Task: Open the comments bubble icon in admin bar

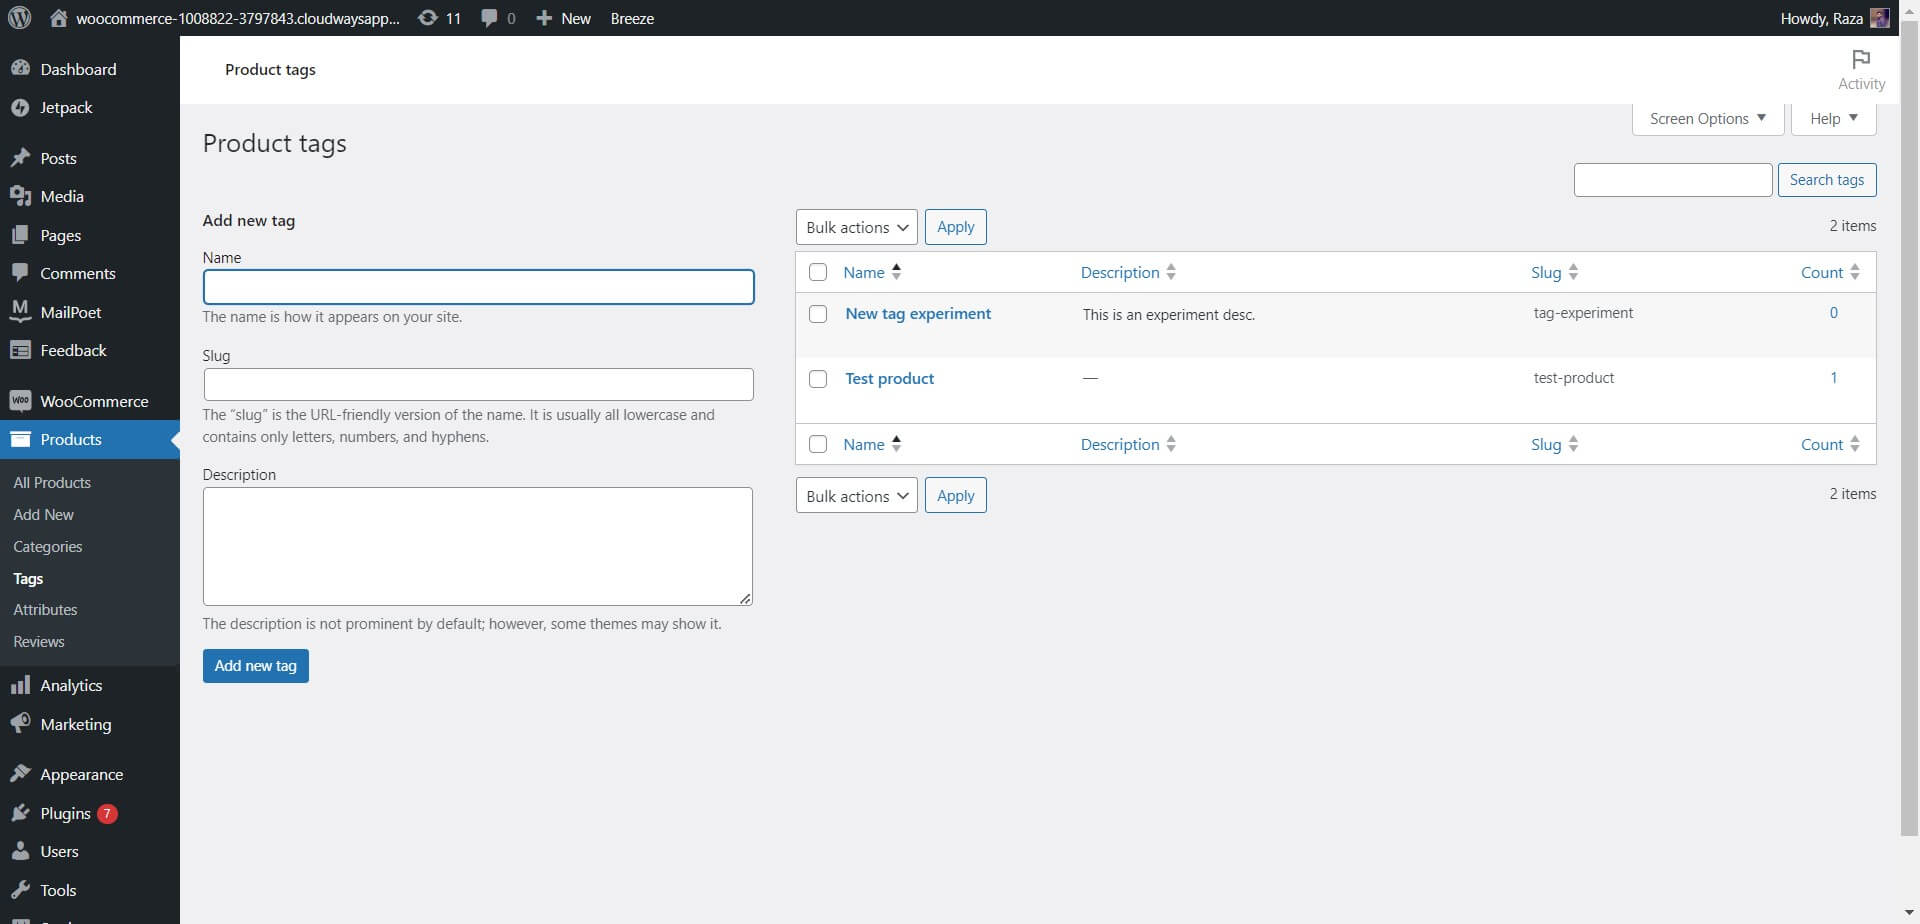Action: (489, 18)
